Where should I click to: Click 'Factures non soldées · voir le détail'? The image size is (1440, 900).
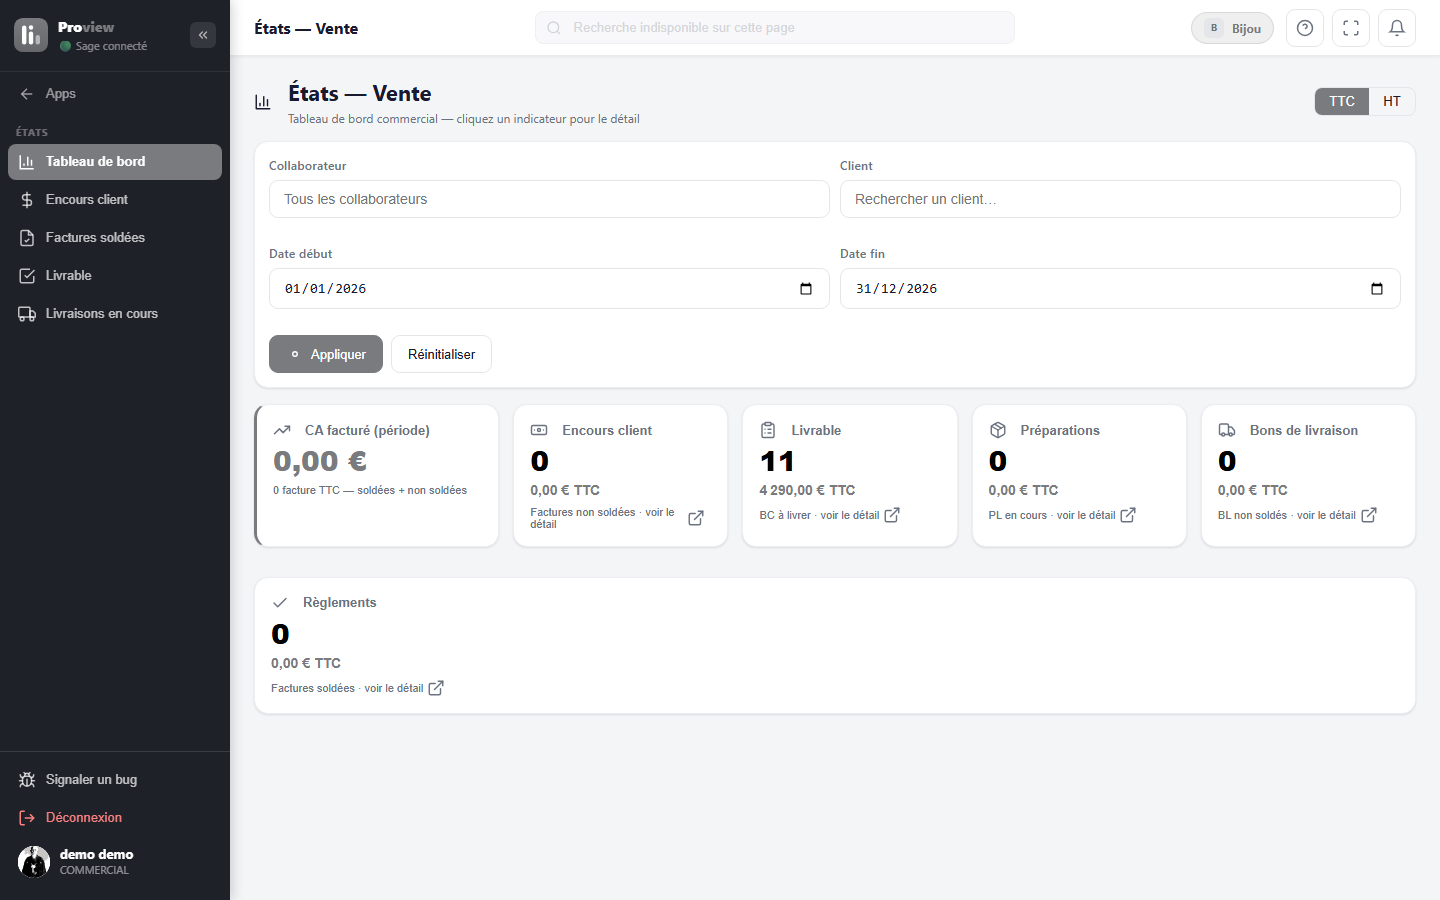[602, 518]
